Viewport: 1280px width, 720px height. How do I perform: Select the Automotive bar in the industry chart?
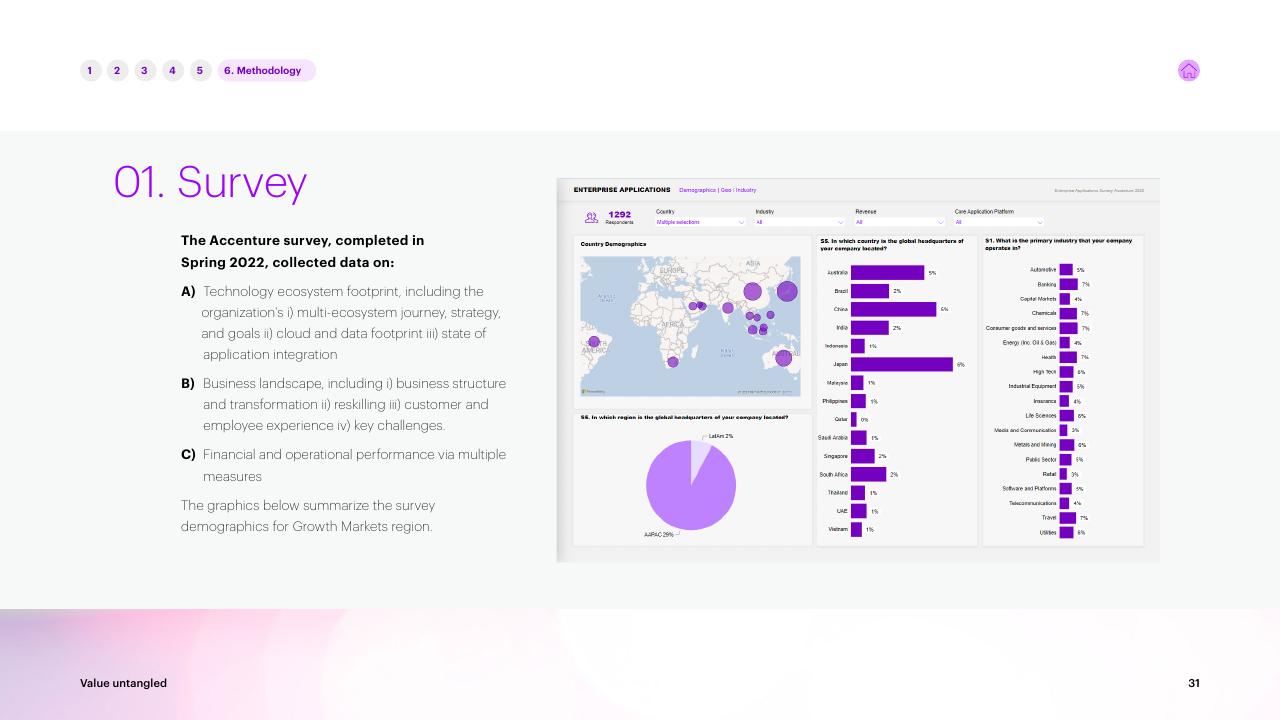[1066, 270]
